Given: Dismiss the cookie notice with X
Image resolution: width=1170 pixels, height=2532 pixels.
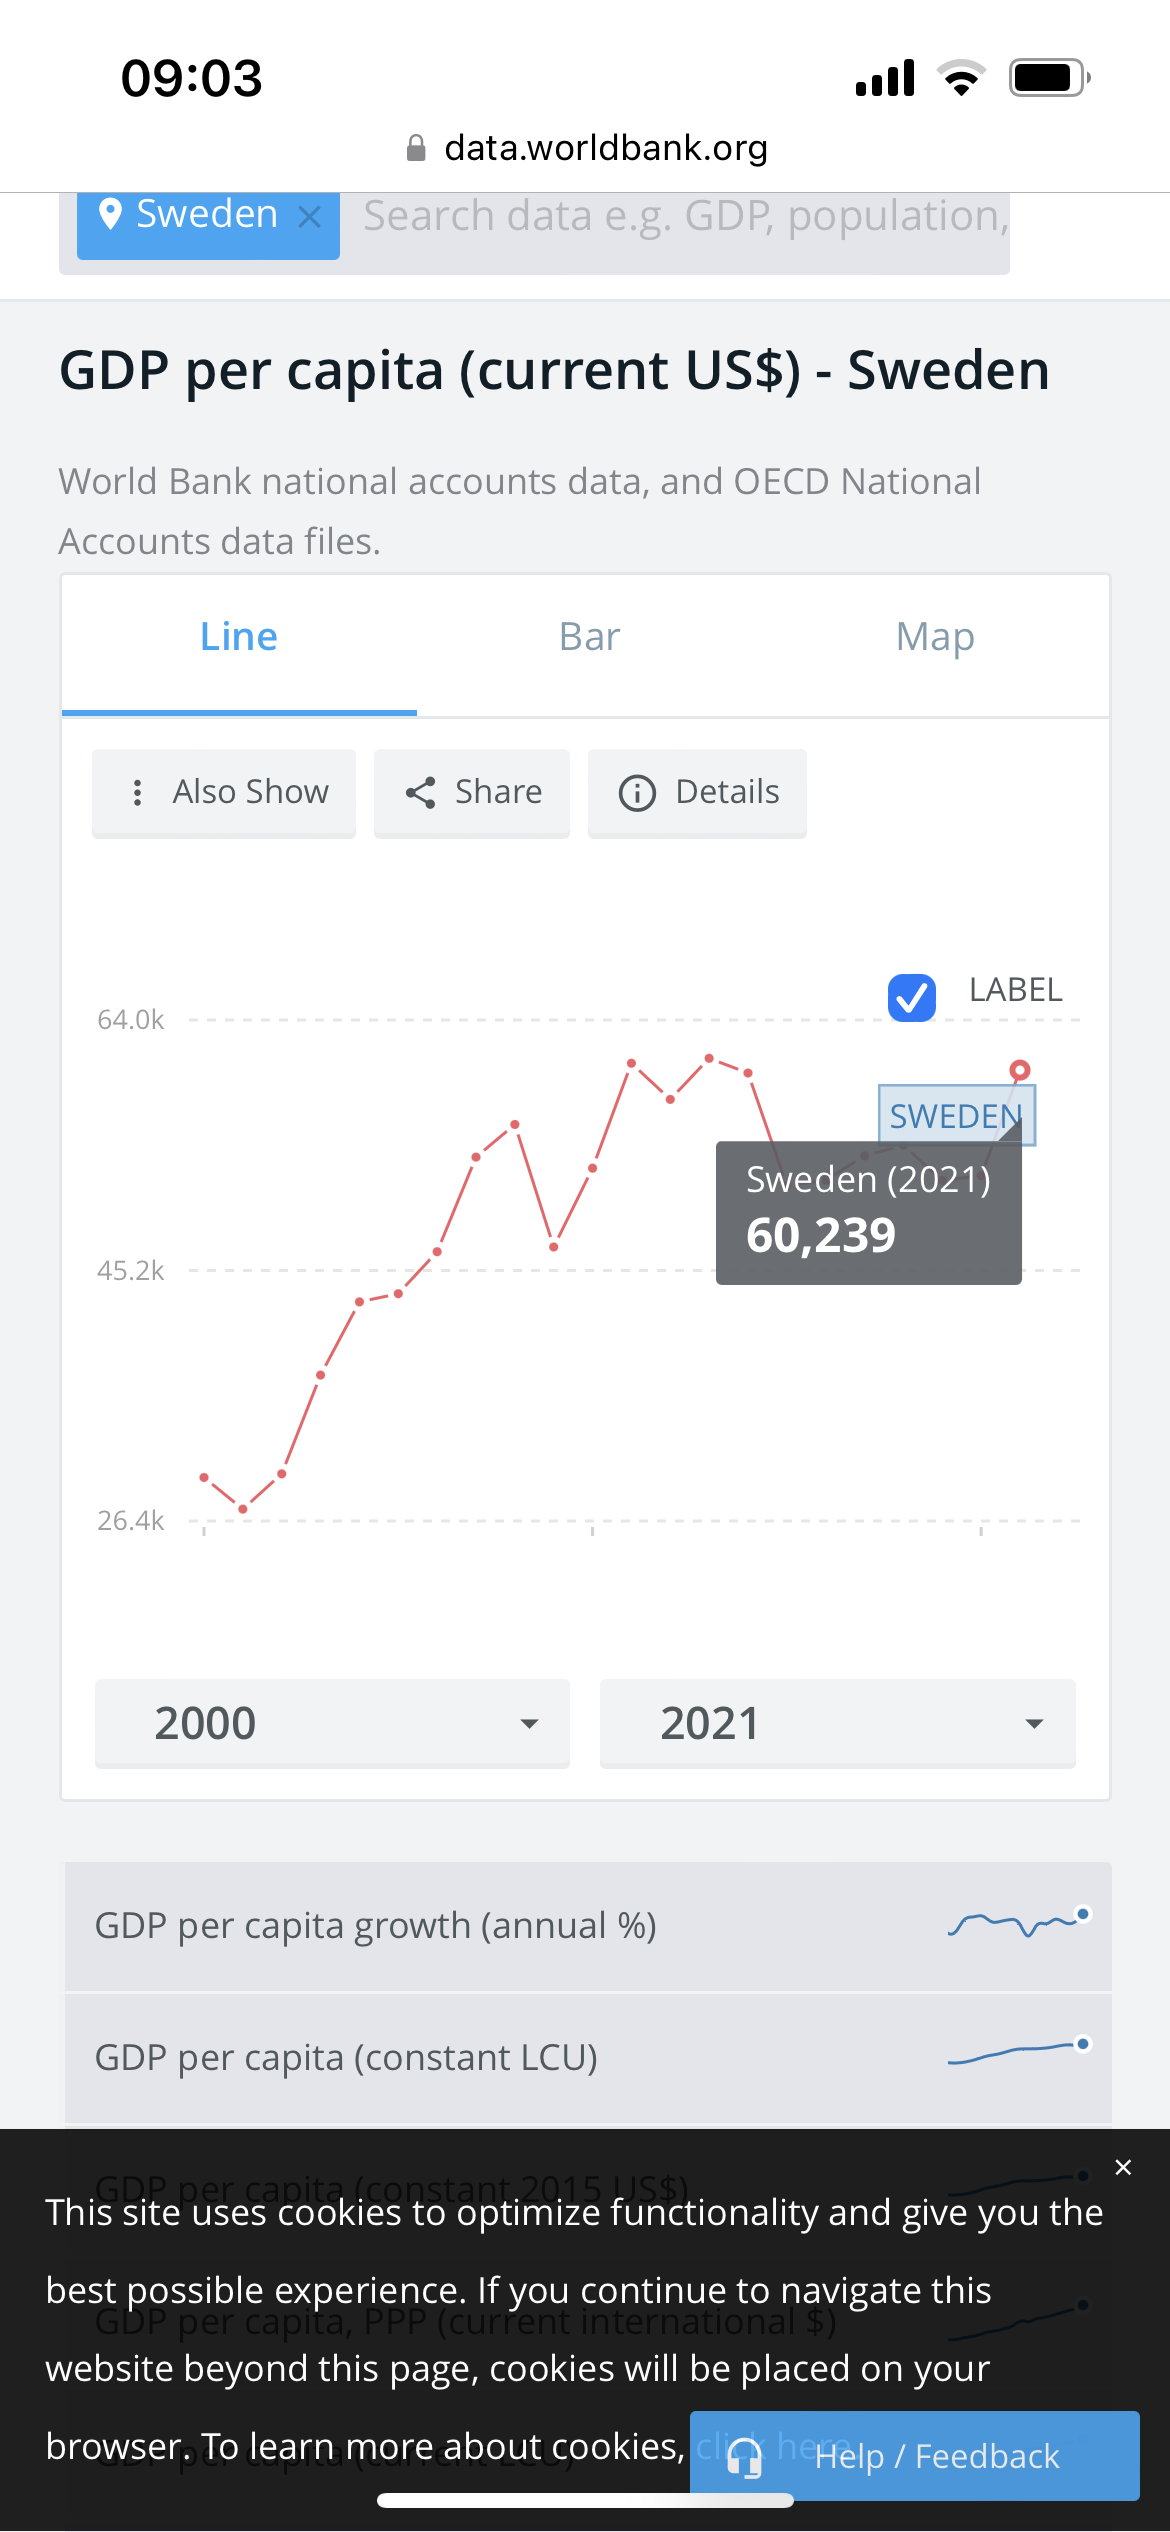Looking at the screenshot, I should tap(1123, 2167).
